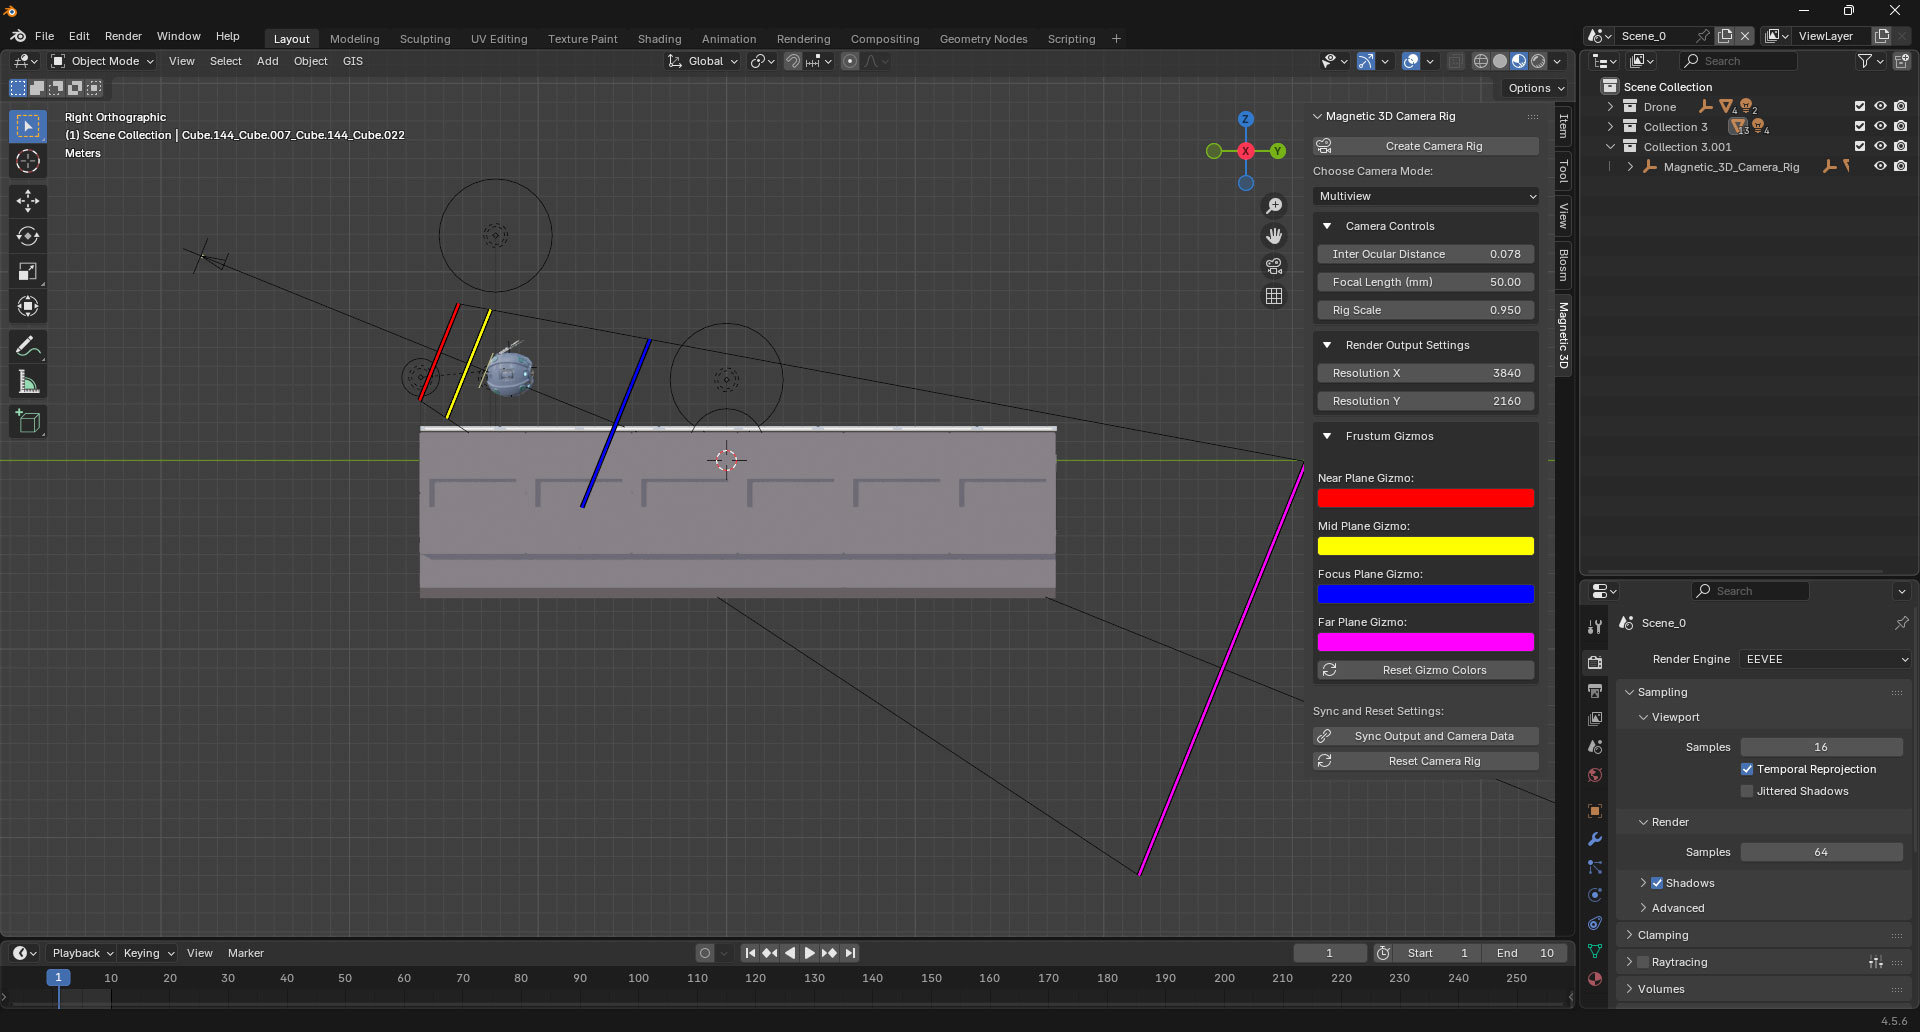Open the Render properties tab icon
This screenshot has width=1920, height=1032.
(x=1595, y=662)
